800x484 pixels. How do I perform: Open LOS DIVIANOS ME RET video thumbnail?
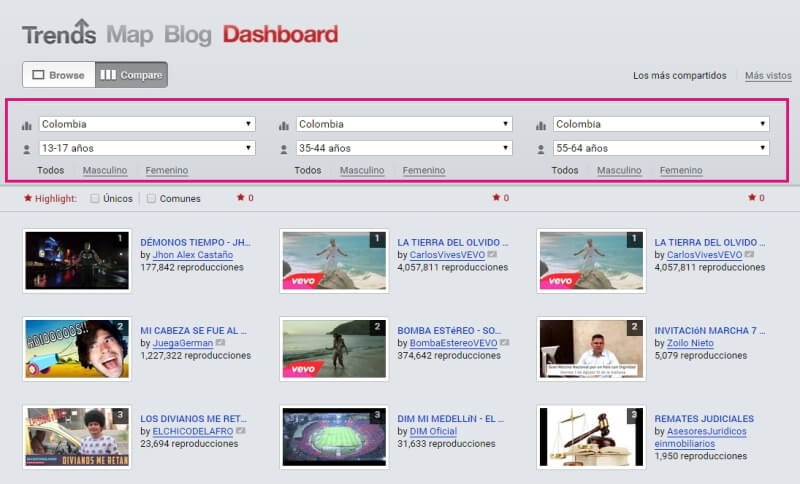(77, 437)
